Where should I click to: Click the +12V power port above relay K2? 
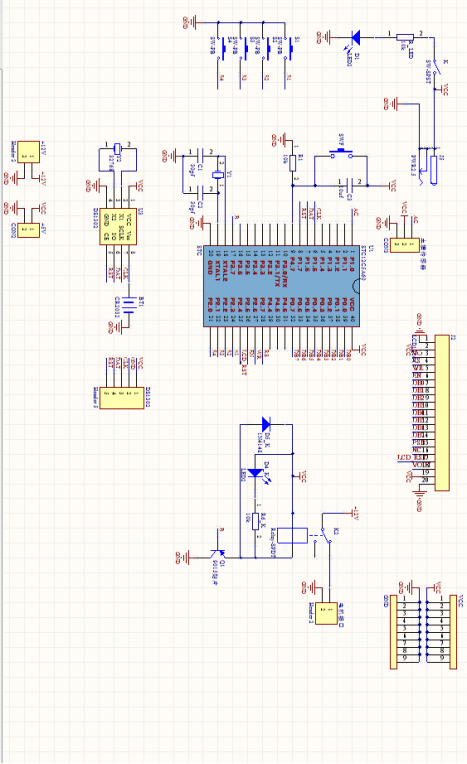coord(354,513)
